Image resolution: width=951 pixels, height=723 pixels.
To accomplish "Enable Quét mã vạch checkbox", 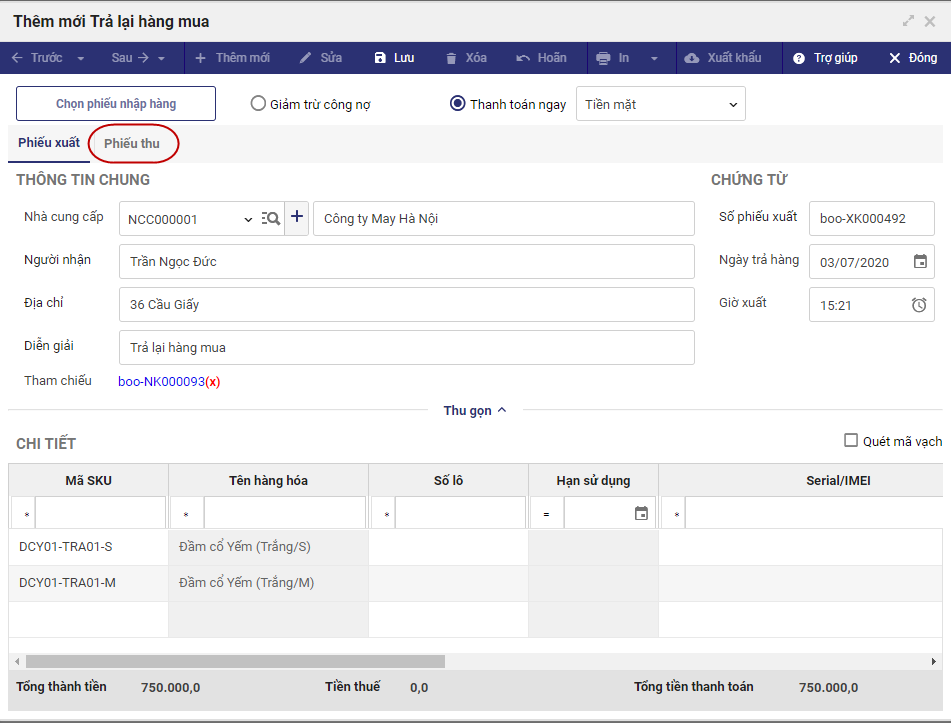I will (851, 441).
